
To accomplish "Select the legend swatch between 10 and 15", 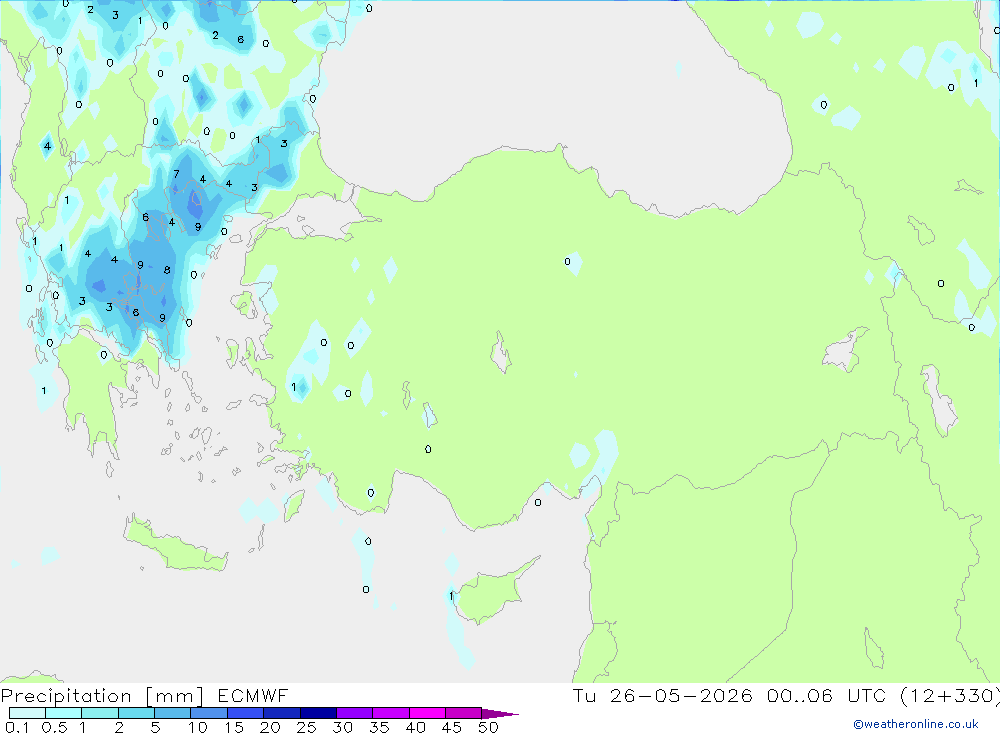I will tap(209, 713).
